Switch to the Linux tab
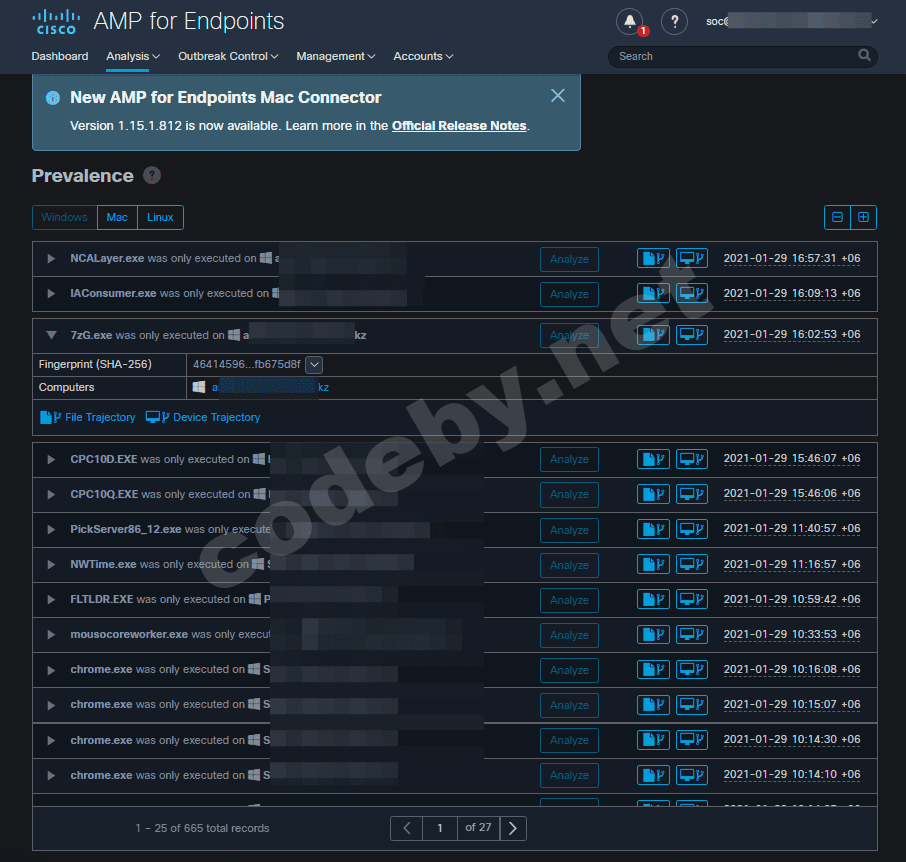 click(160, 217)
